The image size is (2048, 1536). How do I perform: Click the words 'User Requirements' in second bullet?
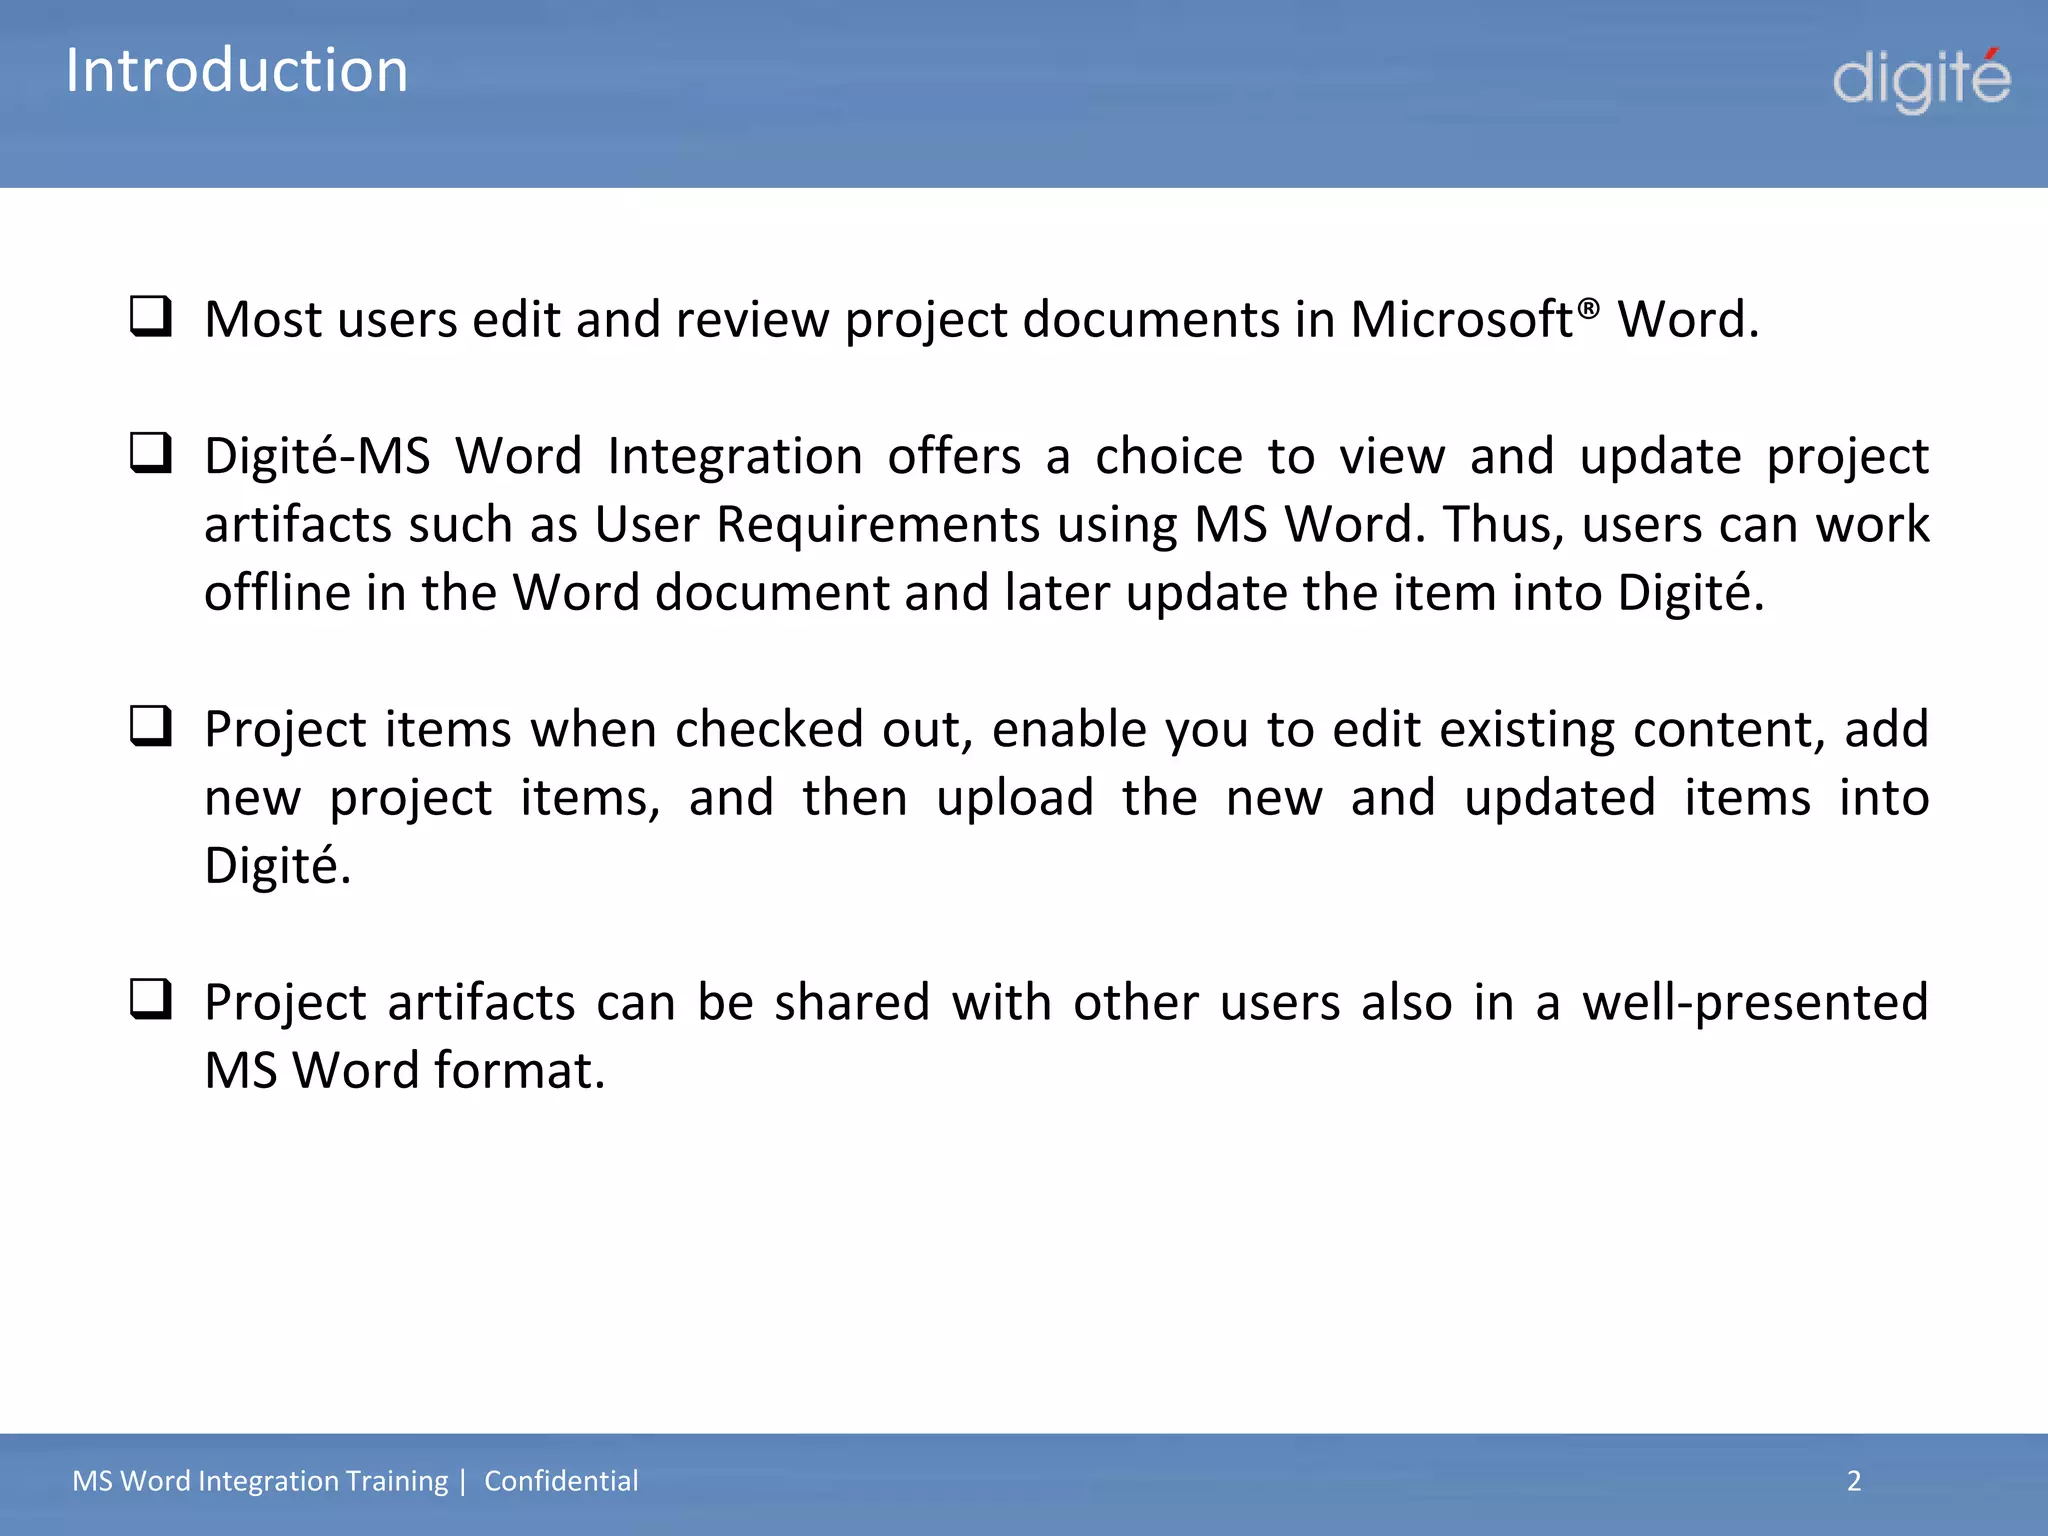pos(817,525)
